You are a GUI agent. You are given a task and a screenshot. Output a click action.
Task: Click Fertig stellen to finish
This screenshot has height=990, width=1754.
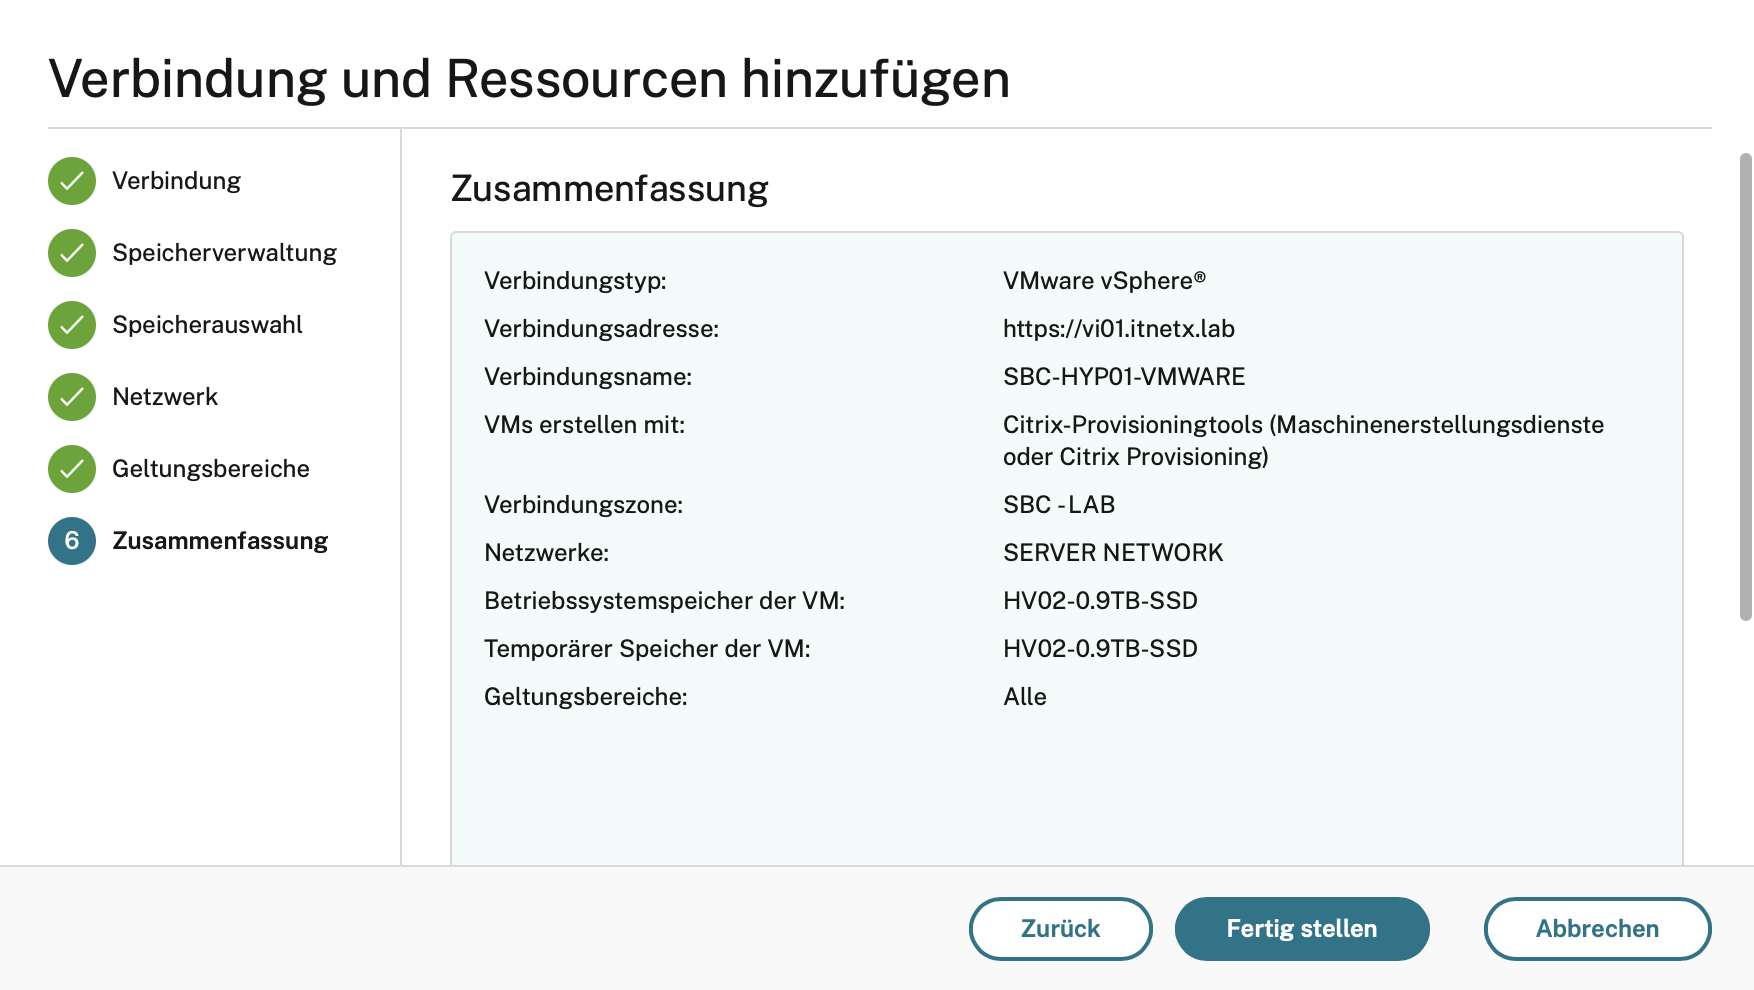(1302, 929)
